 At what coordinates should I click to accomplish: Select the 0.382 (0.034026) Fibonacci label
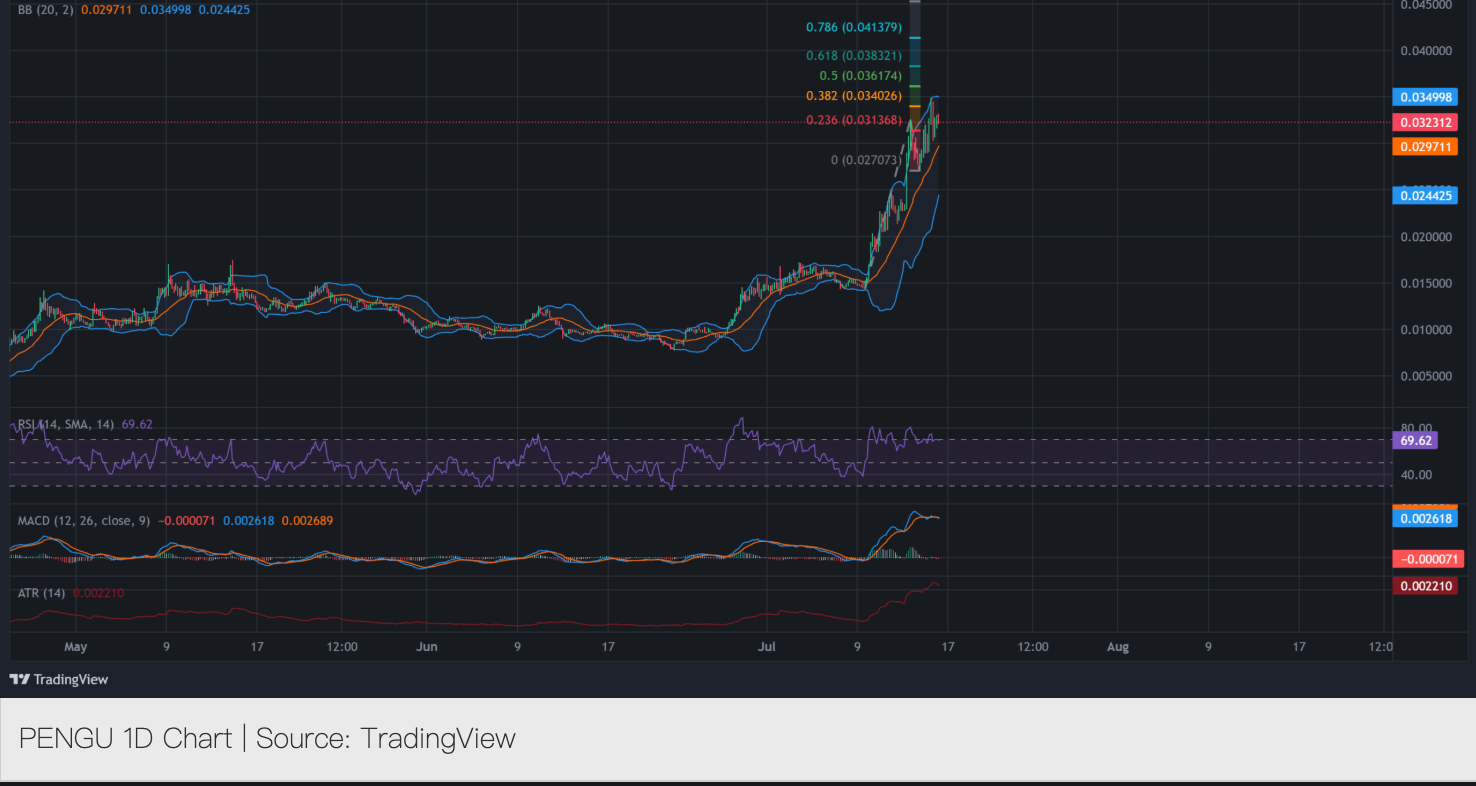click(x=854, y=96)
